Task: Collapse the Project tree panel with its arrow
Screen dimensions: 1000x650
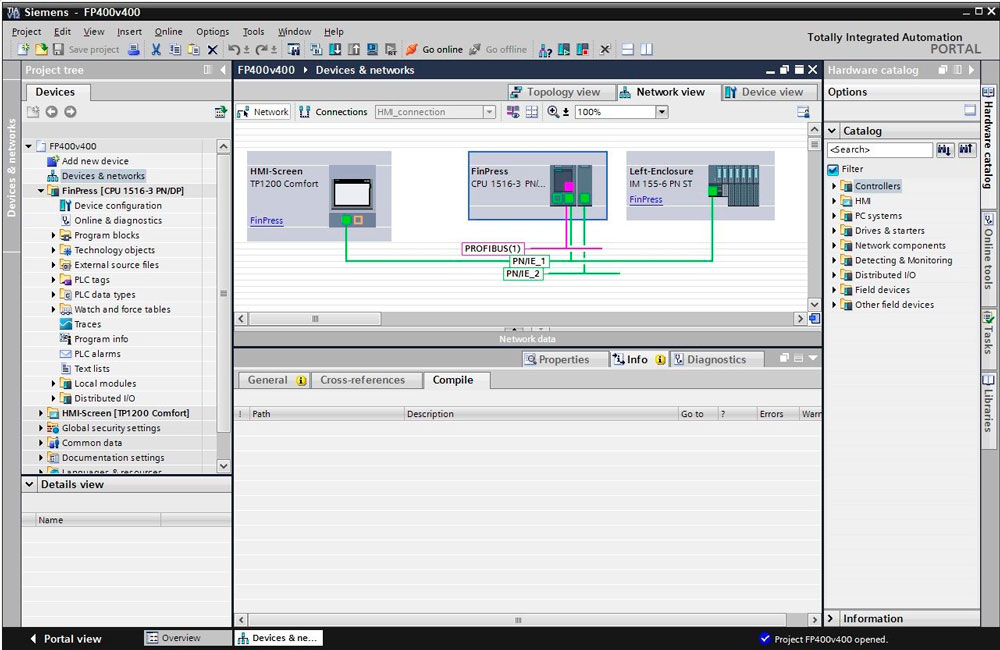Action: pos(223,70)
